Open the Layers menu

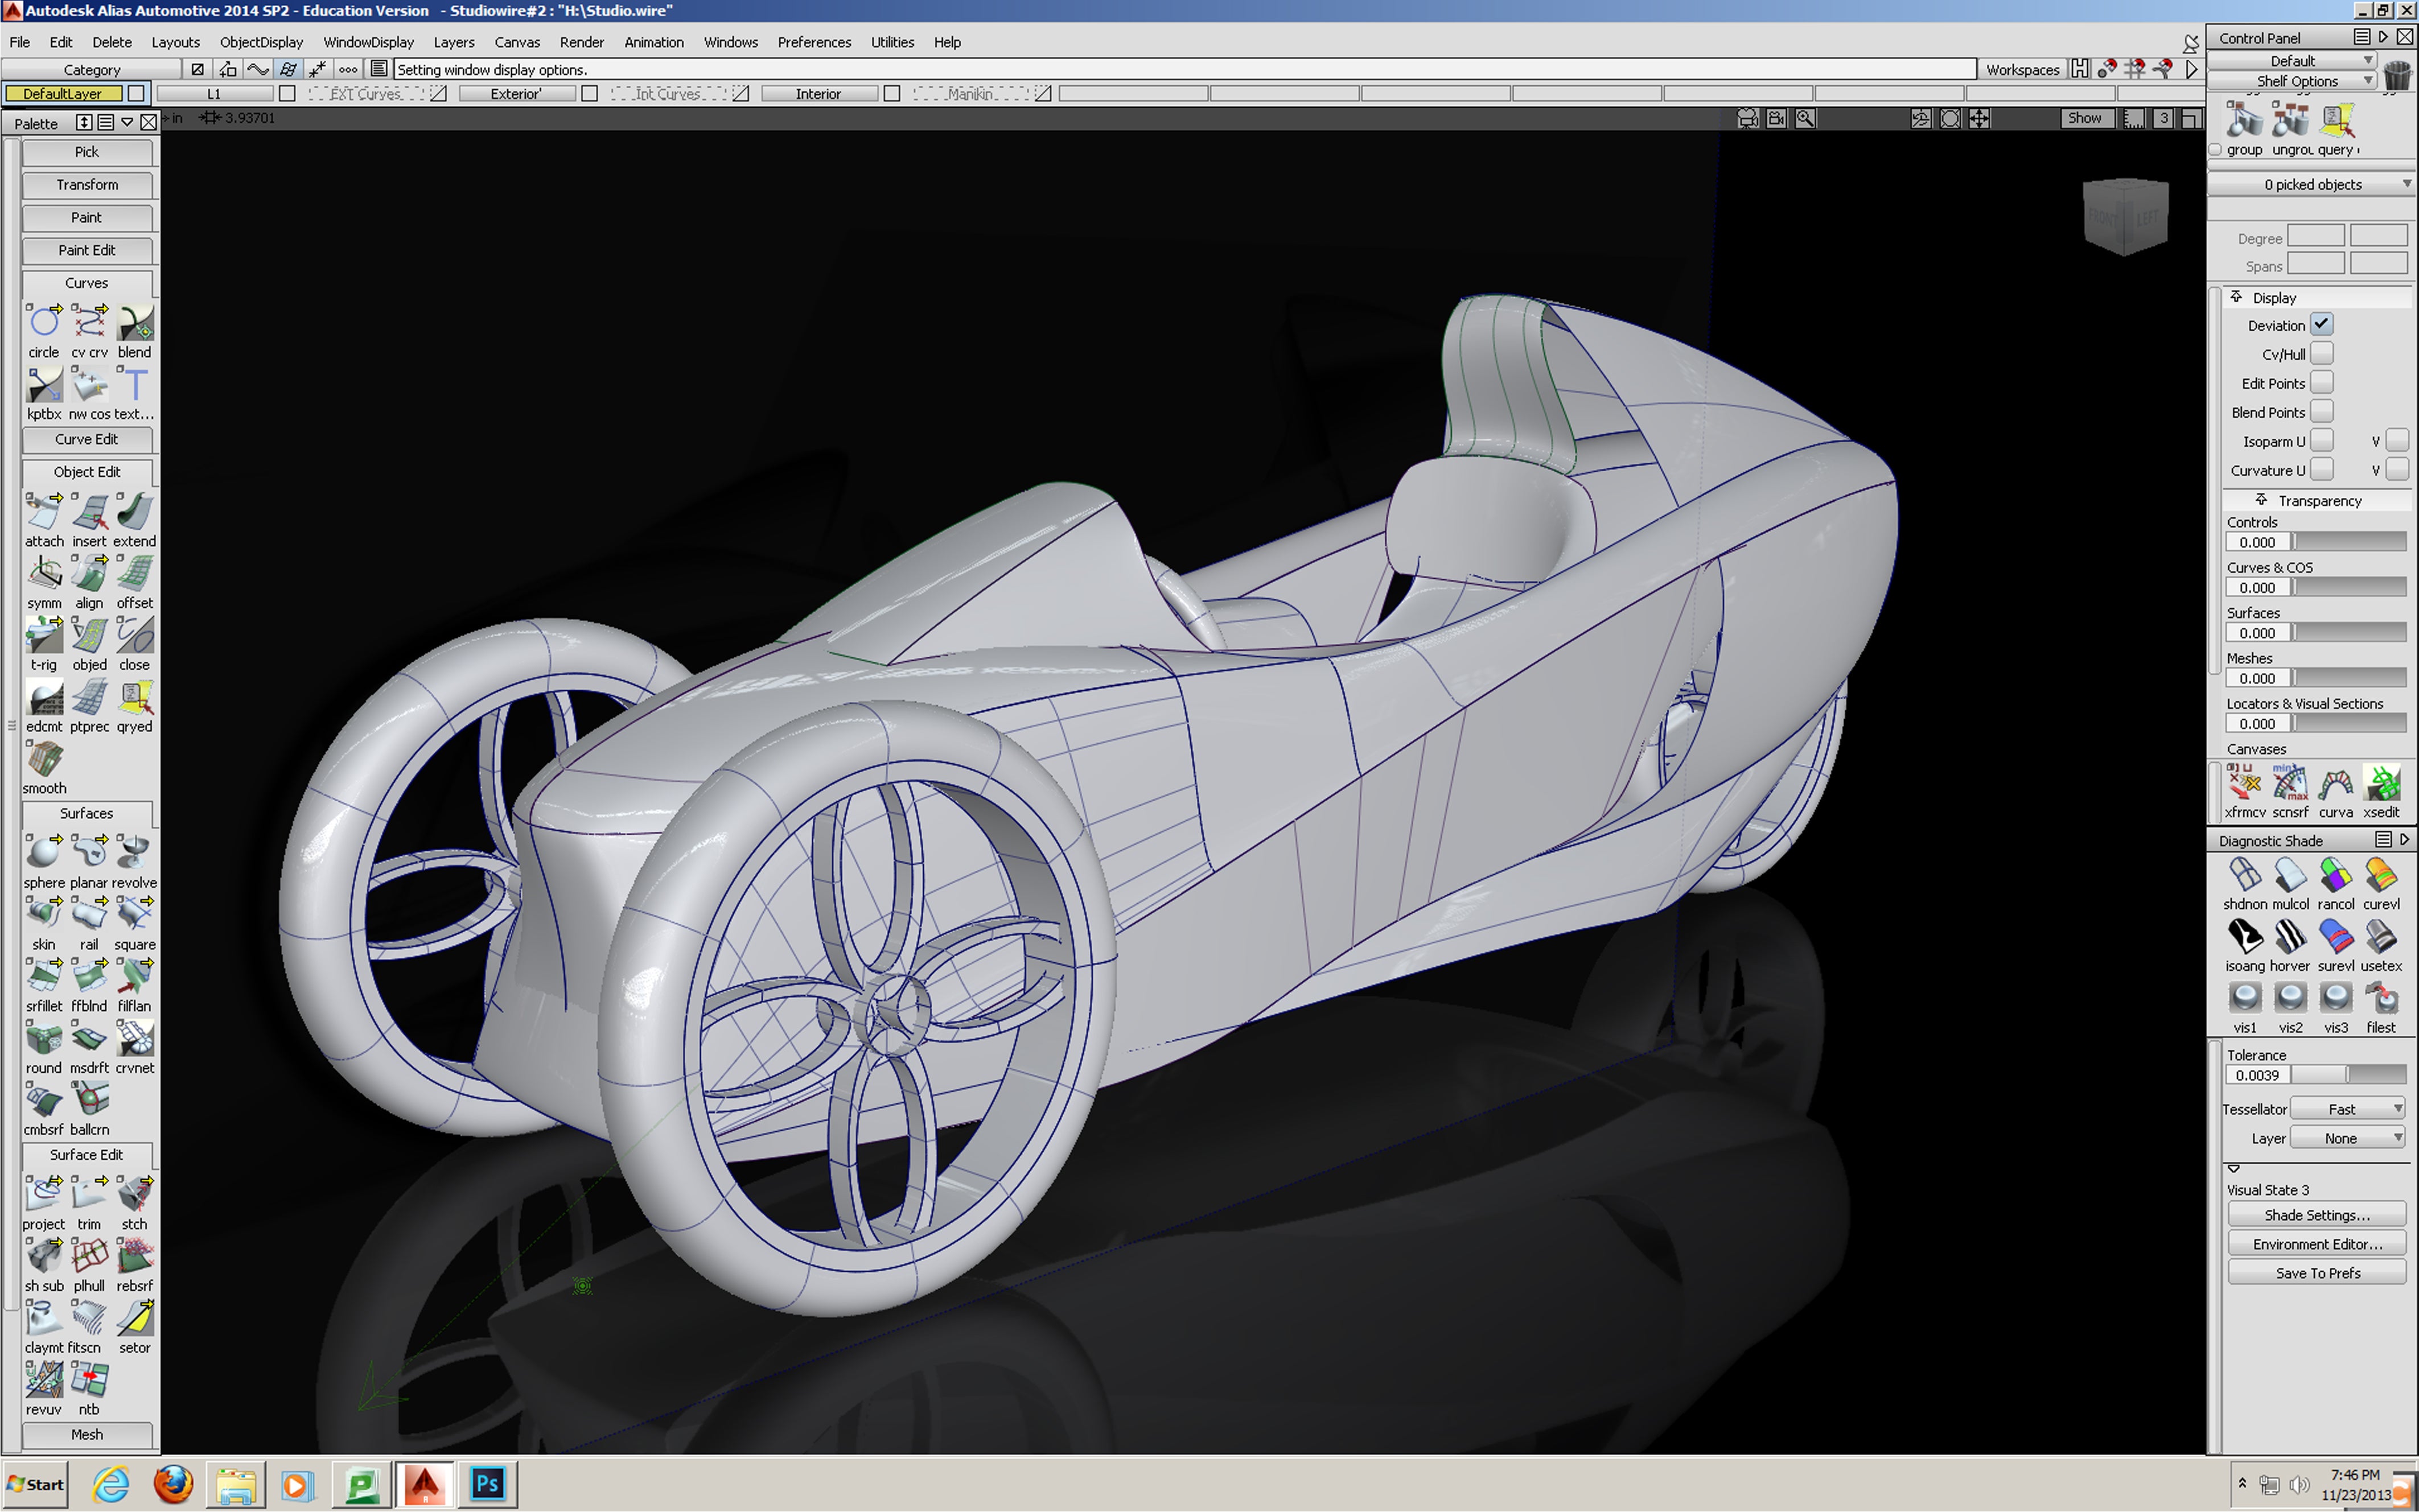click(x=454, y=42)
